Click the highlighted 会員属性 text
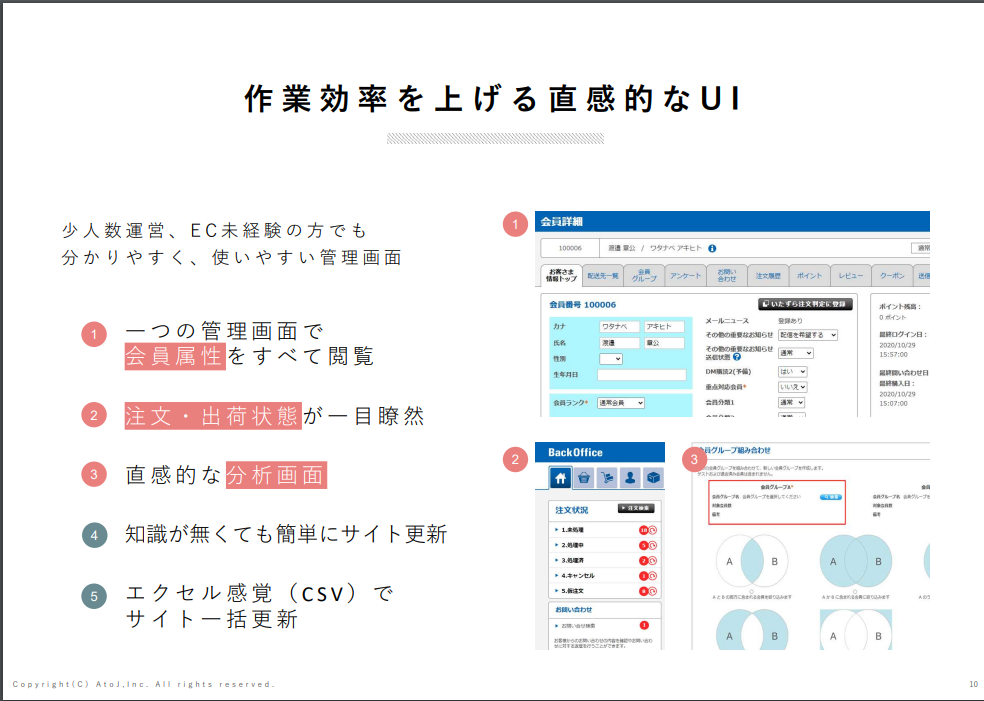Screen dimensions: 984x701 (x=175, y=356)
